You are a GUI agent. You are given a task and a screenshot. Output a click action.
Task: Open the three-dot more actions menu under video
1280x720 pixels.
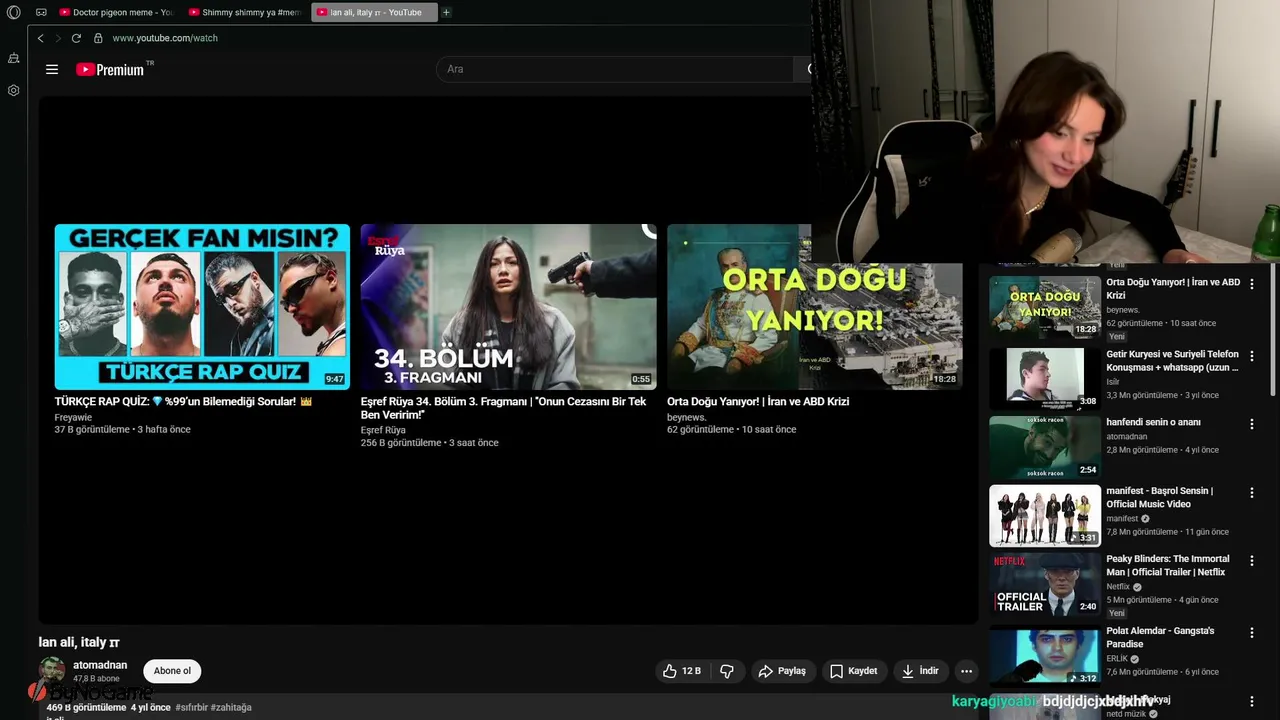[x=966, y=671]
